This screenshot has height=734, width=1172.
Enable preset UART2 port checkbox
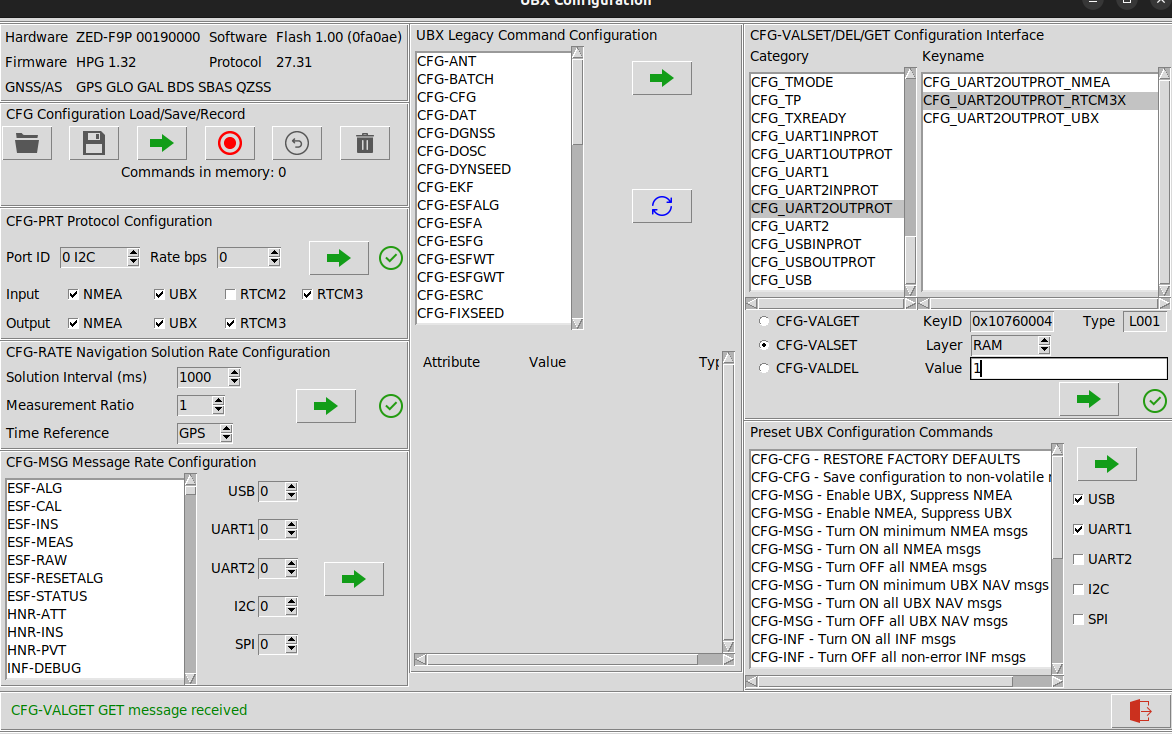pyautogui.click(x=1079, y=559)
